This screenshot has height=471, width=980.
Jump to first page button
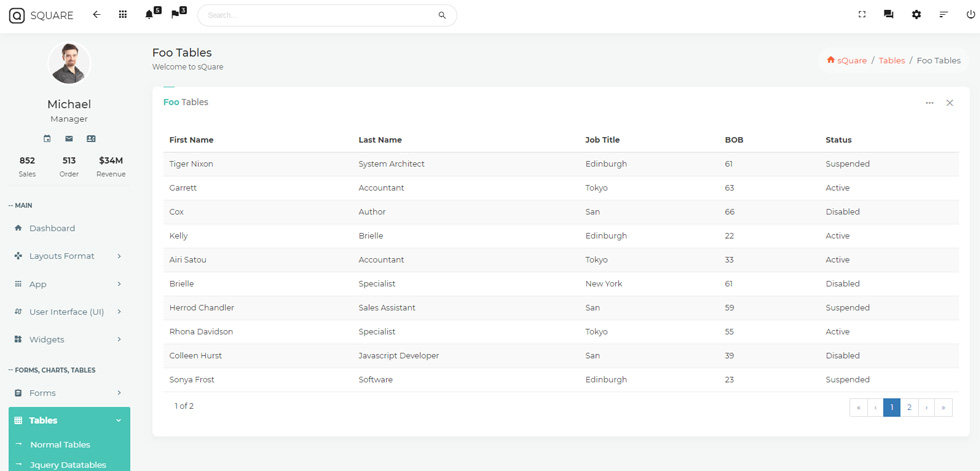(x=859, y=407)
